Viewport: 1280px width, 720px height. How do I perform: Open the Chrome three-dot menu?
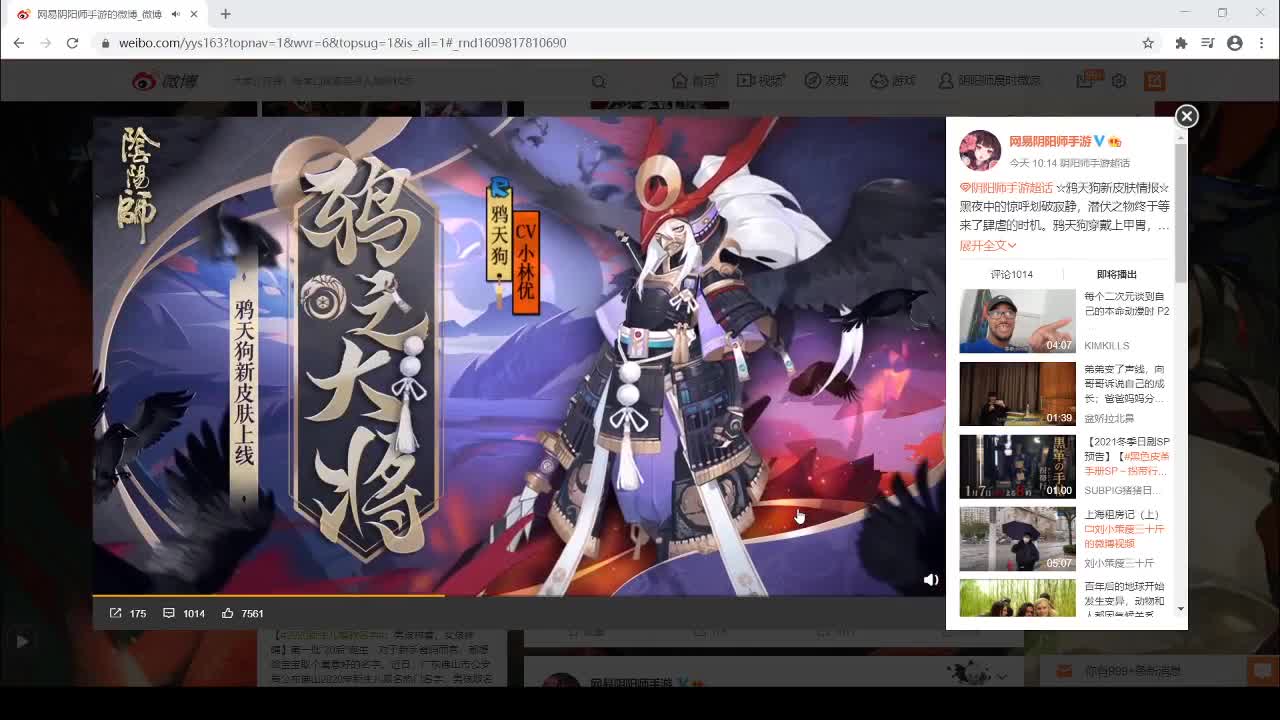click(x=1260, y=43)
